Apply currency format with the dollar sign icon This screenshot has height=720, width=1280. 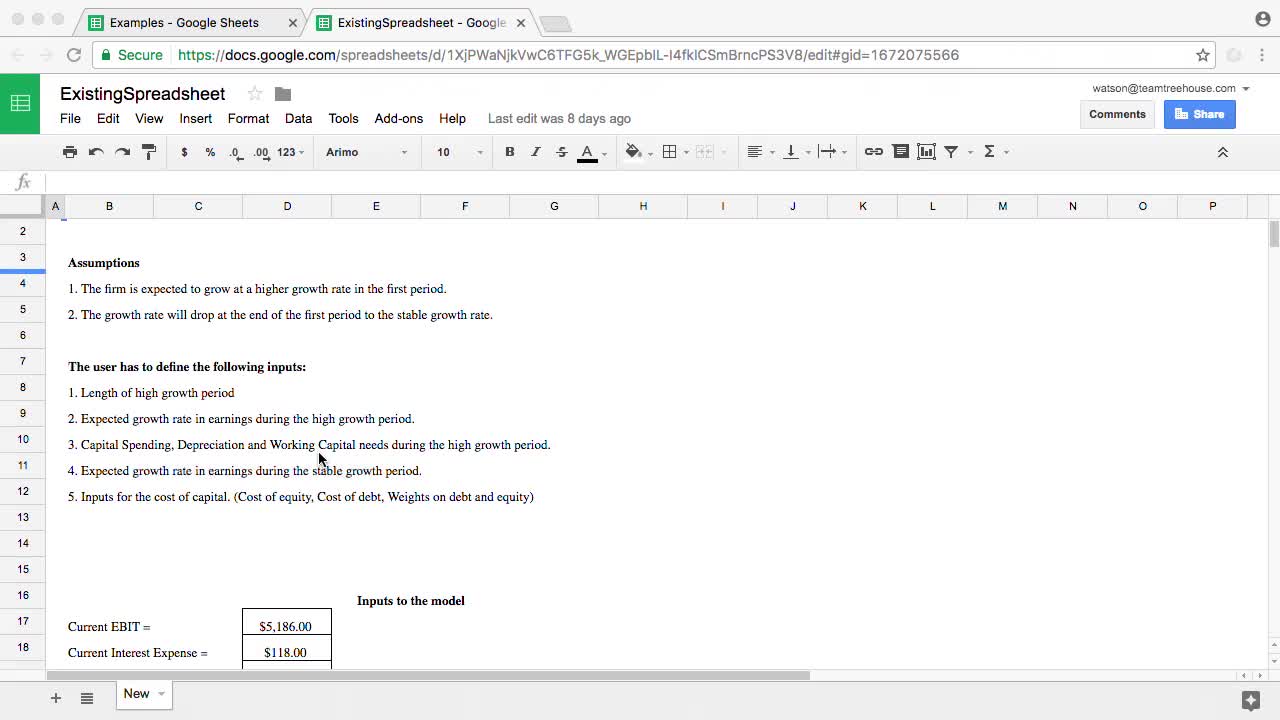pyautogui.click(x=184, y=151)
